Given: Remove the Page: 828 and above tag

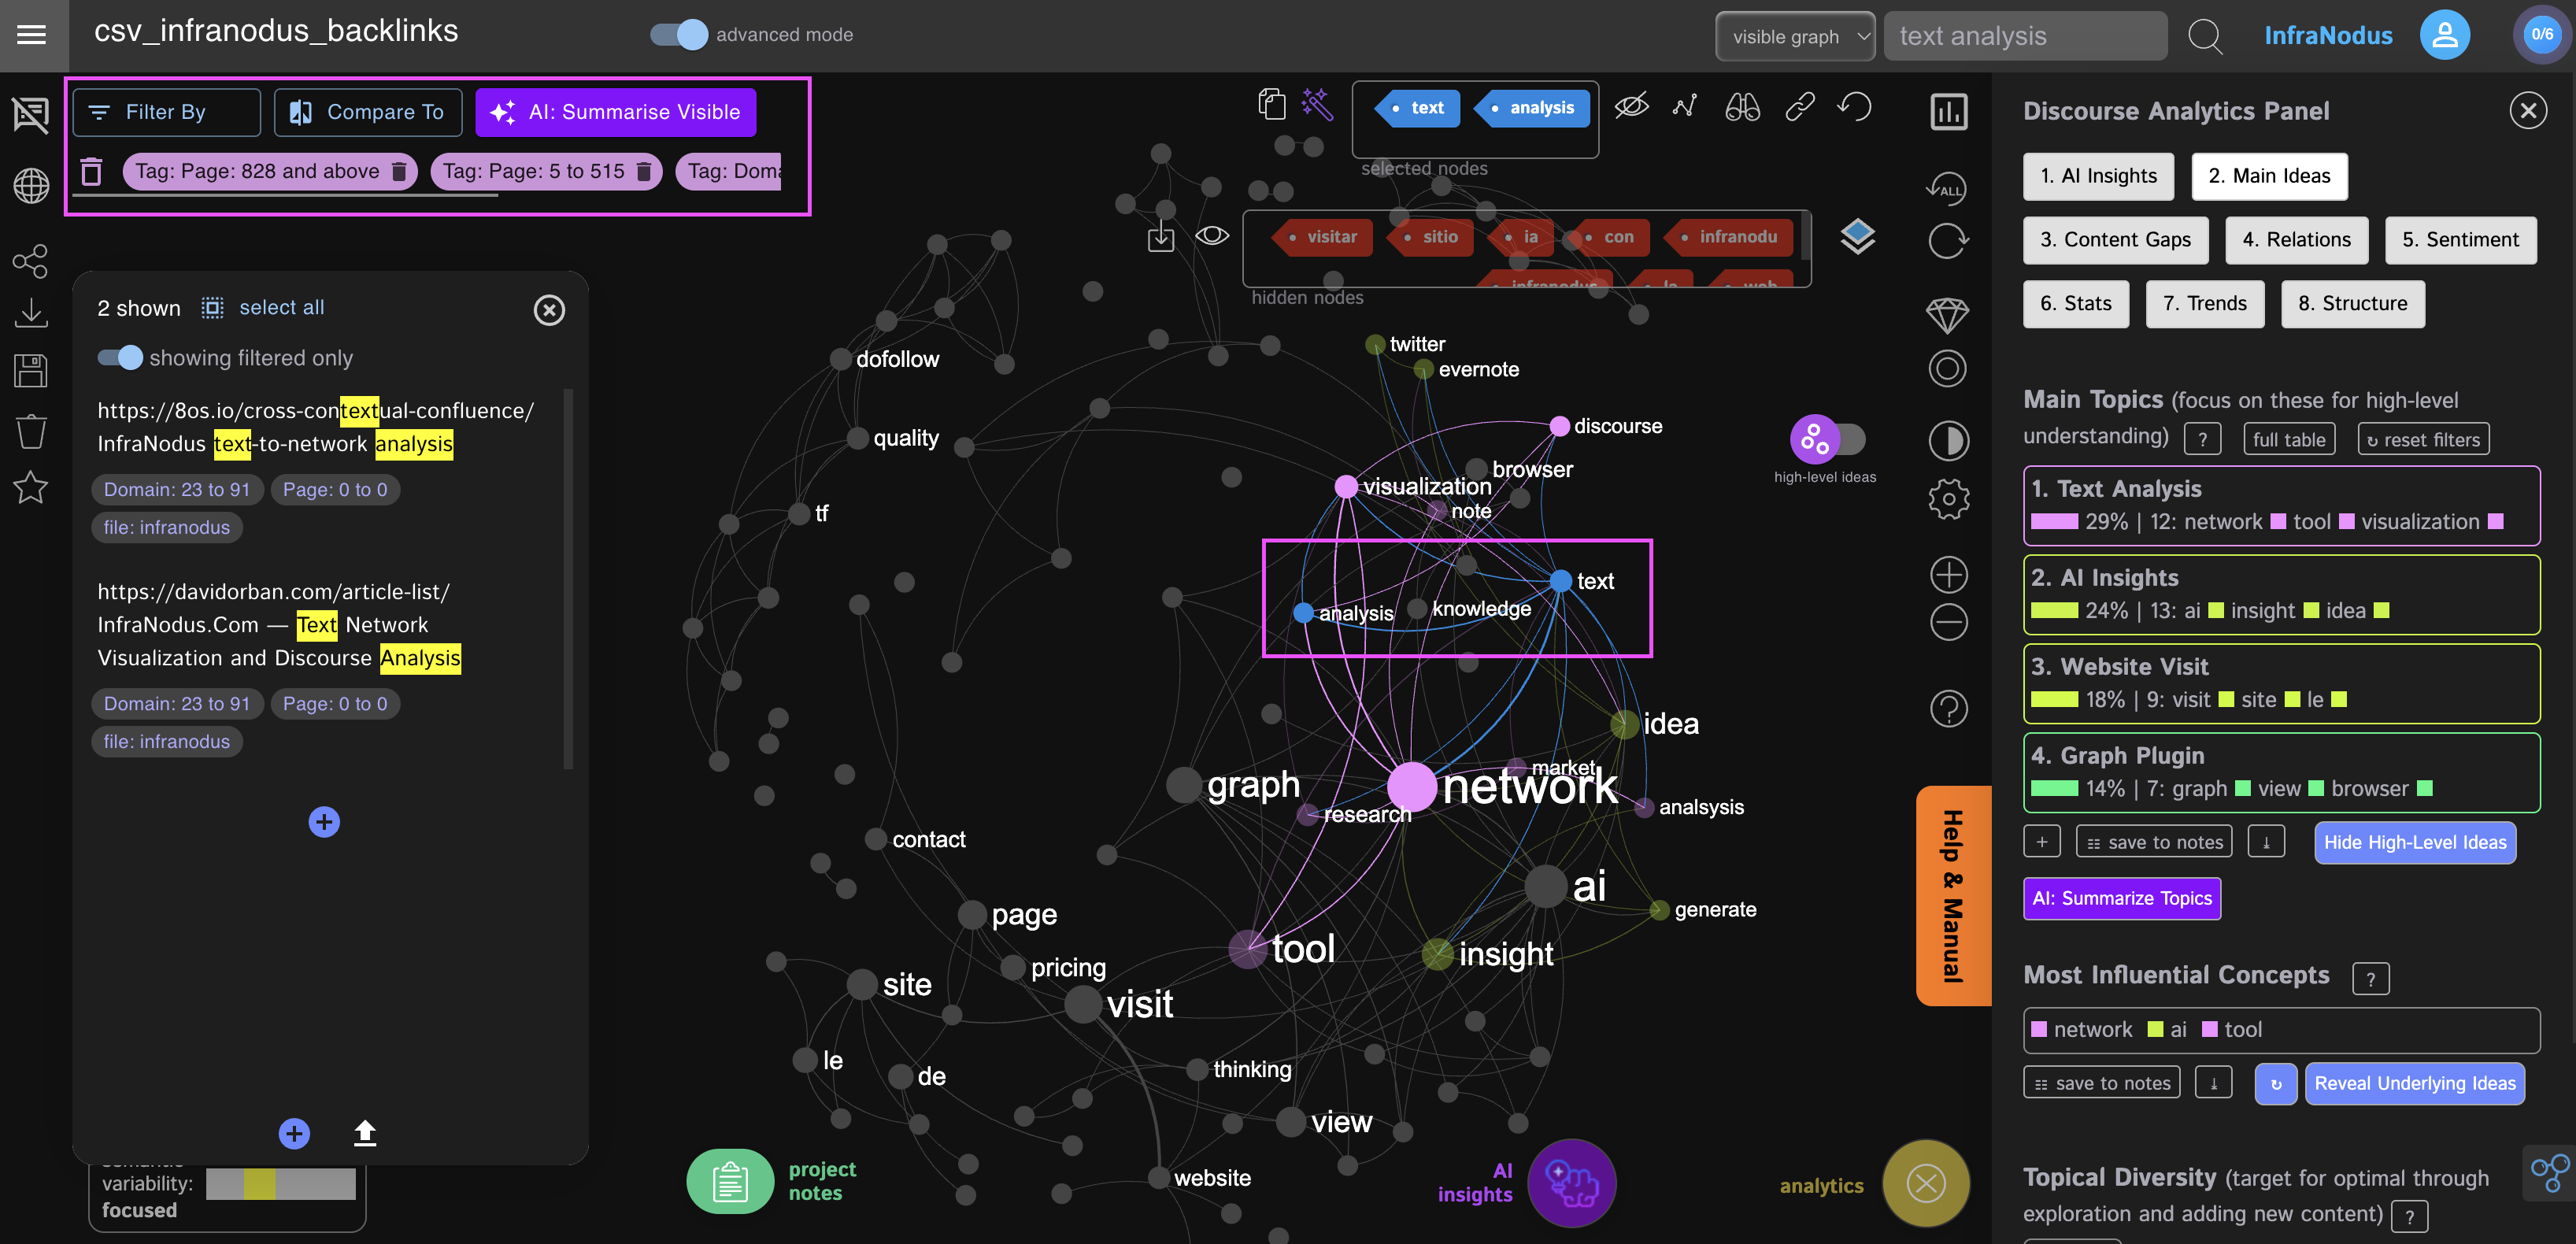Looking at the screenshot, I should point(399,171).
